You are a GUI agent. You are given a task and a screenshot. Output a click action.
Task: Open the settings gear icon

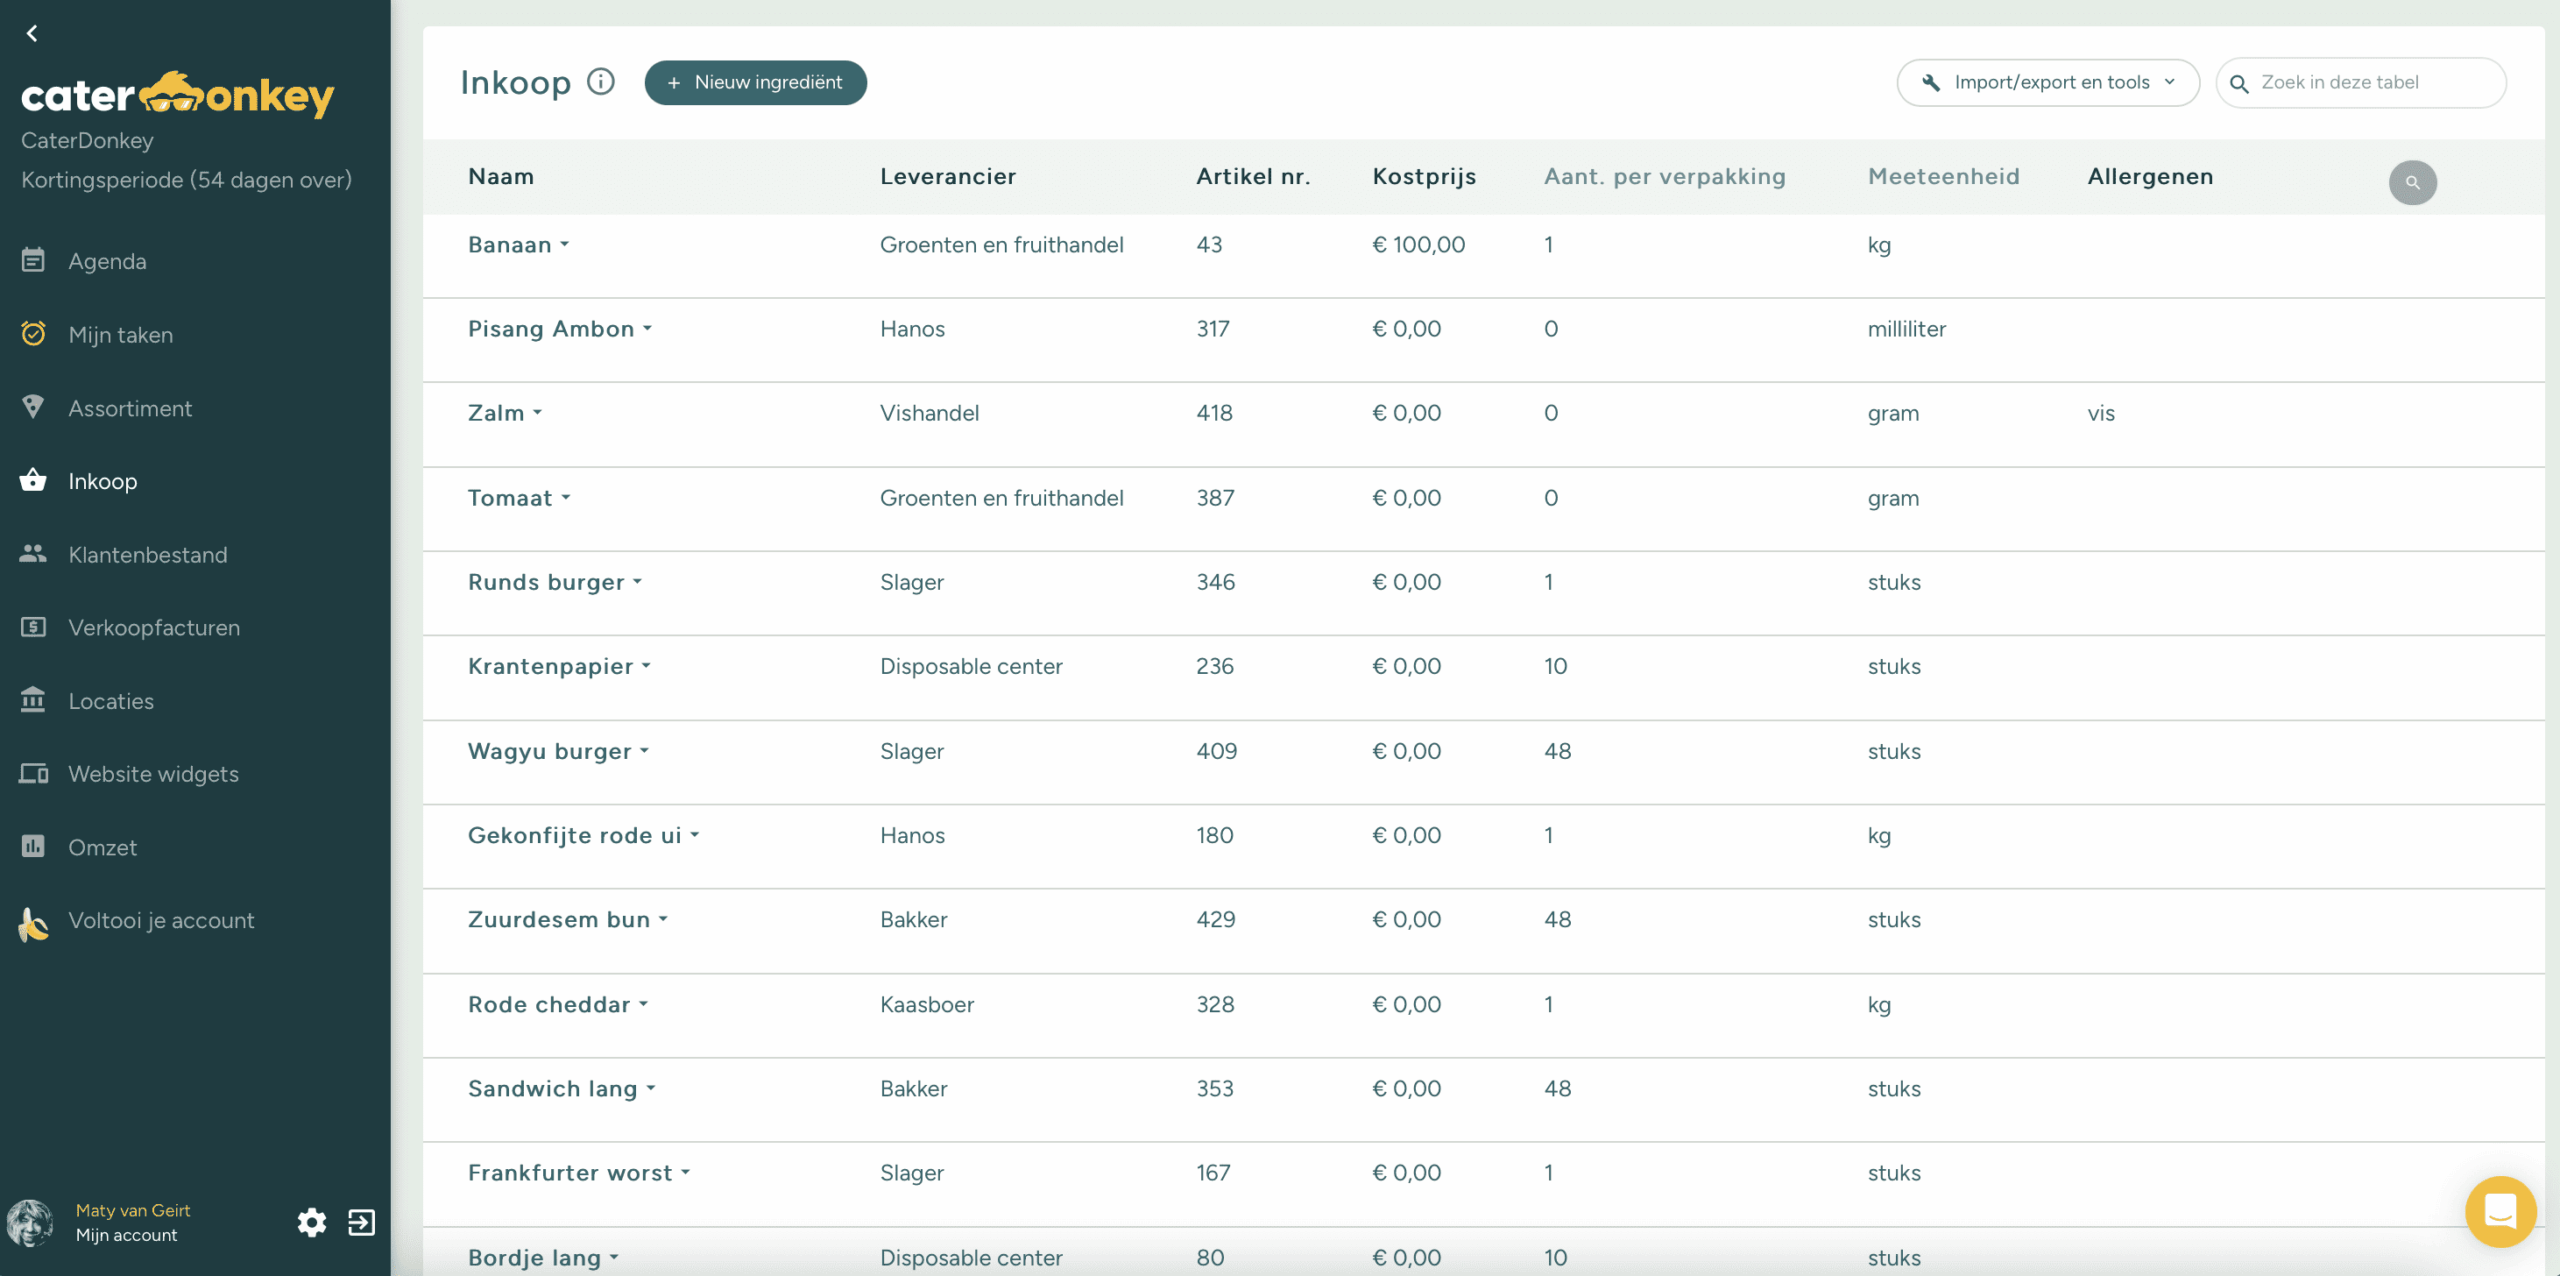click(312, 1222)
